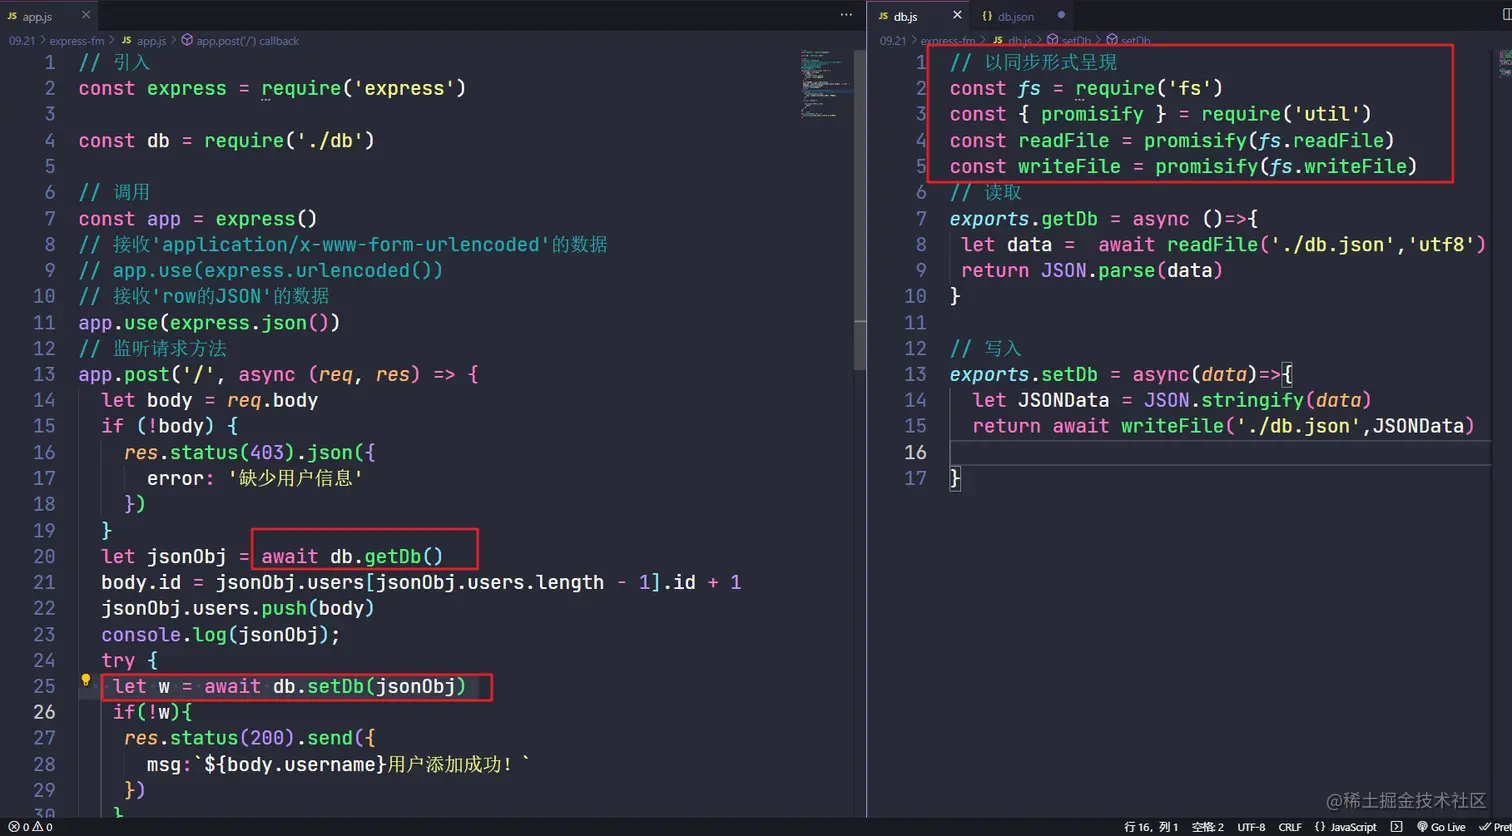Image resolution: width=1512 pixels, height=836 pixels.
Task: Click the warning count icon in the status bar
Action: click(37, 827)
